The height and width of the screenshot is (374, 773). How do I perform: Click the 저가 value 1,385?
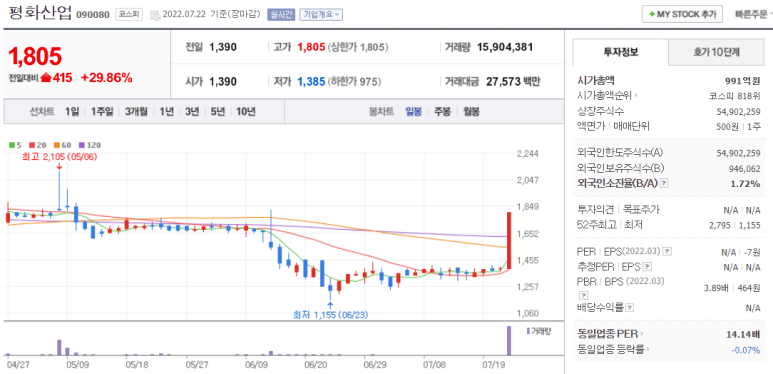311,81
